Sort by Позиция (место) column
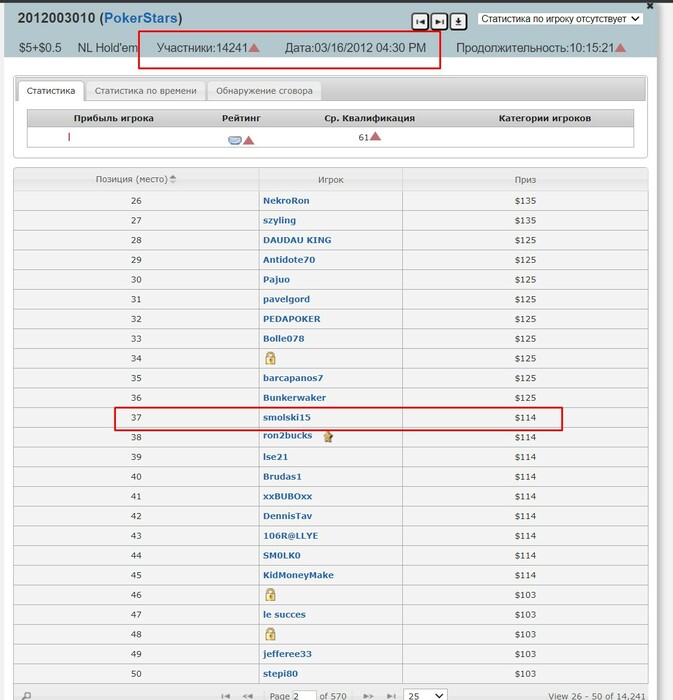Image resolution: width=673 pixels, height=700 pixels. [136, 179]
